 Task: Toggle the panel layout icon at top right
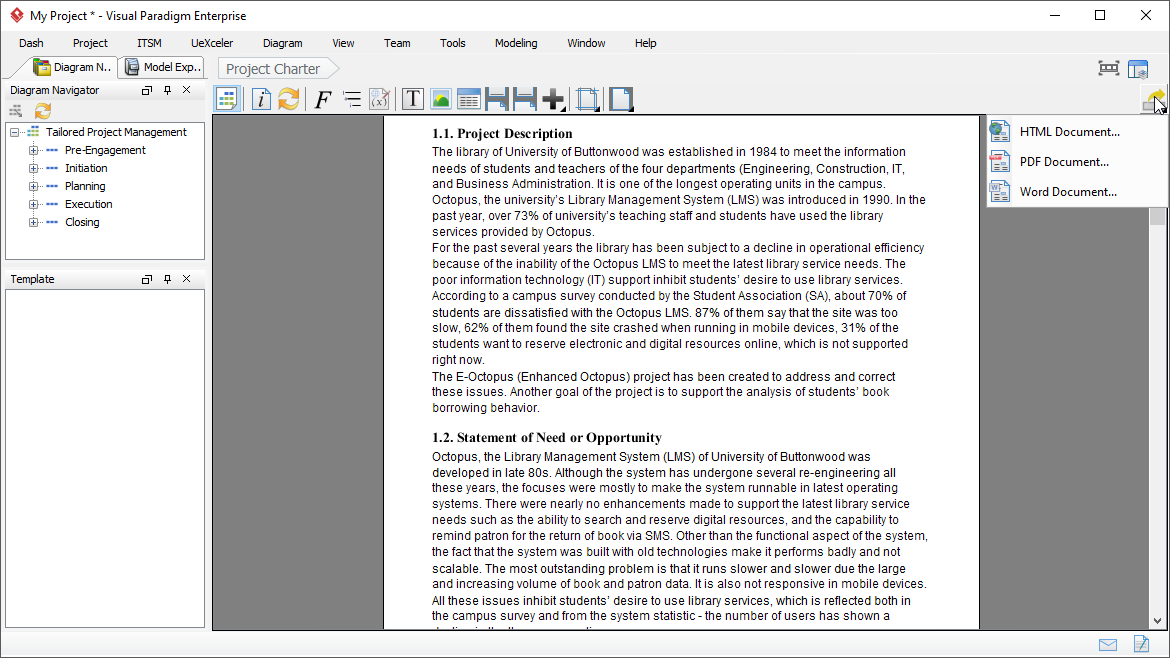pos(1138,69)
